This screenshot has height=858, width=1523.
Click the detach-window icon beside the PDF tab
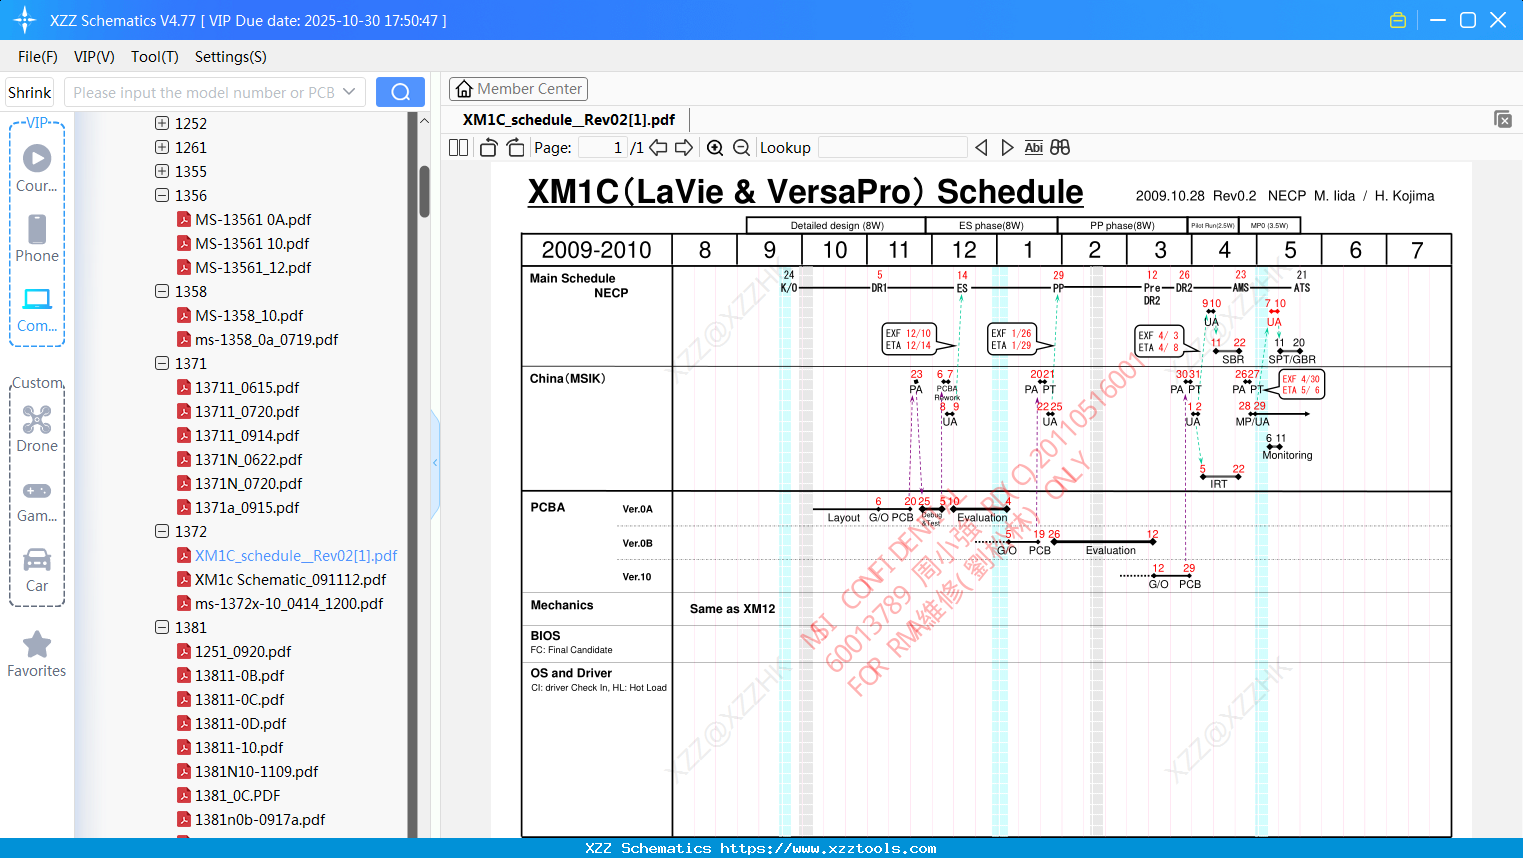[1503, 119]
